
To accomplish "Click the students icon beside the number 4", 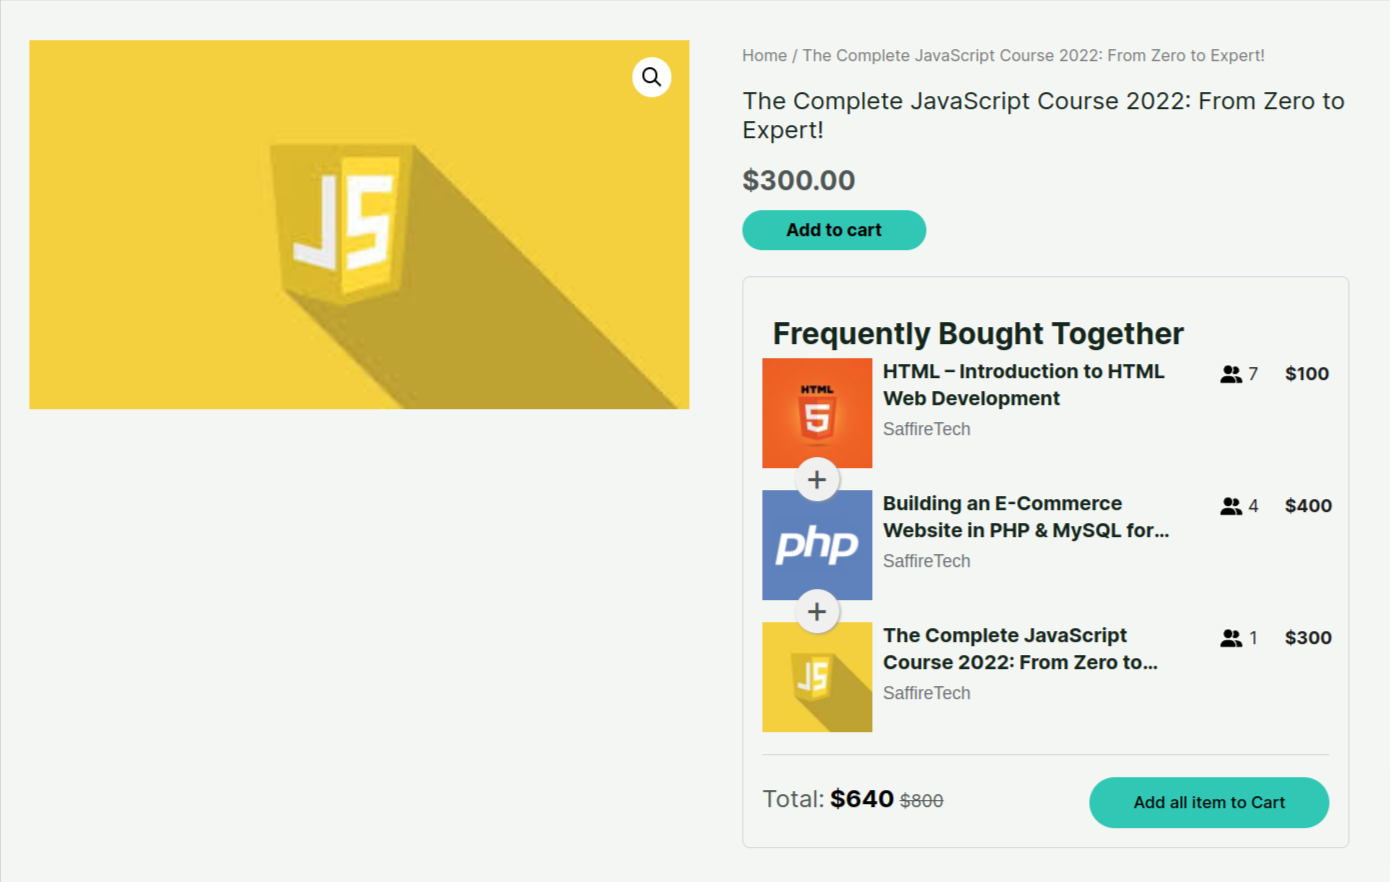I will pyautogui.click(x=1231, y=506).
